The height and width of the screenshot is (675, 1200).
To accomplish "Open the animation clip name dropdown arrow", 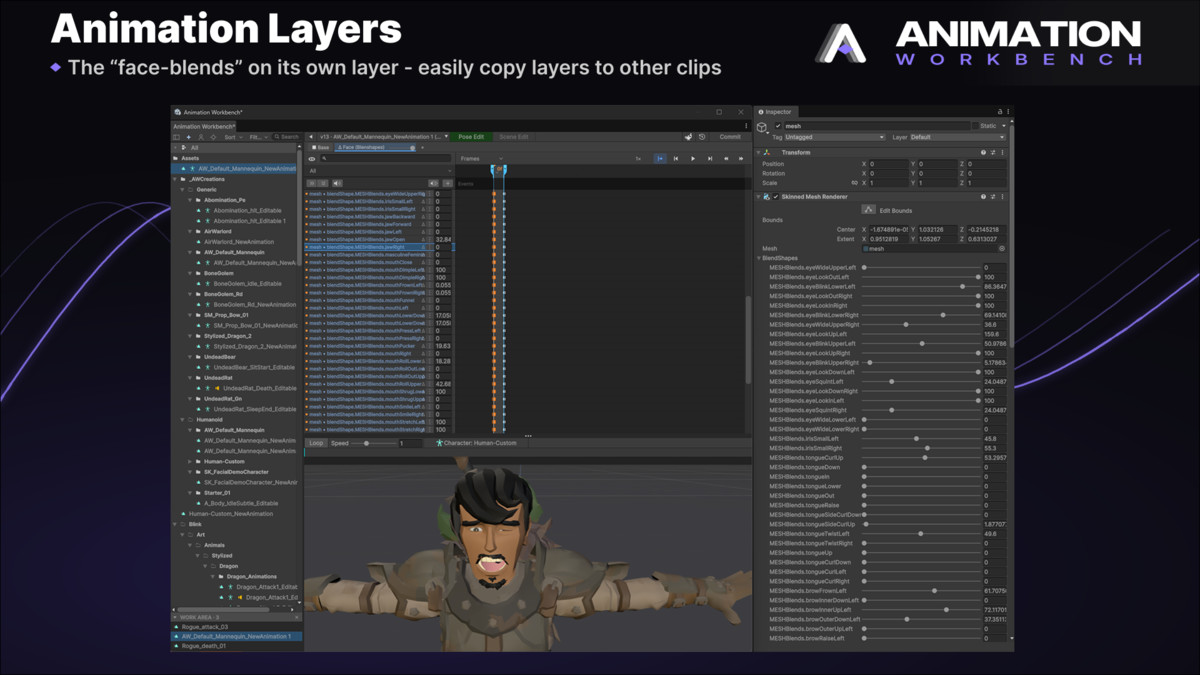I will [446, 136].
